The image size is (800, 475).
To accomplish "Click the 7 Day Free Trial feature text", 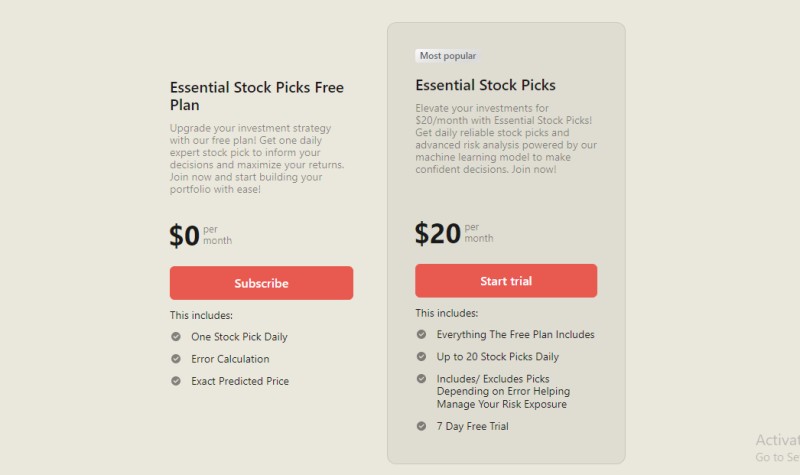I will (472, 426).
